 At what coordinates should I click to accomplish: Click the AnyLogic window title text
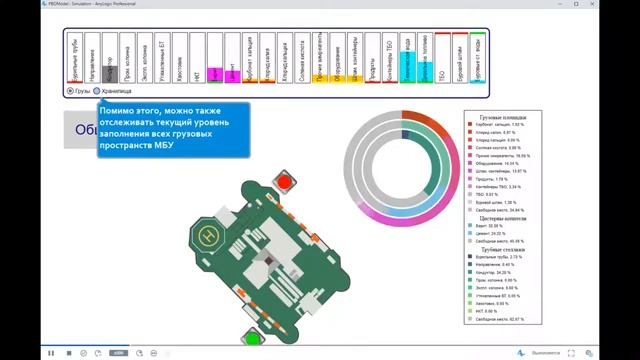[x=91, y=4]
